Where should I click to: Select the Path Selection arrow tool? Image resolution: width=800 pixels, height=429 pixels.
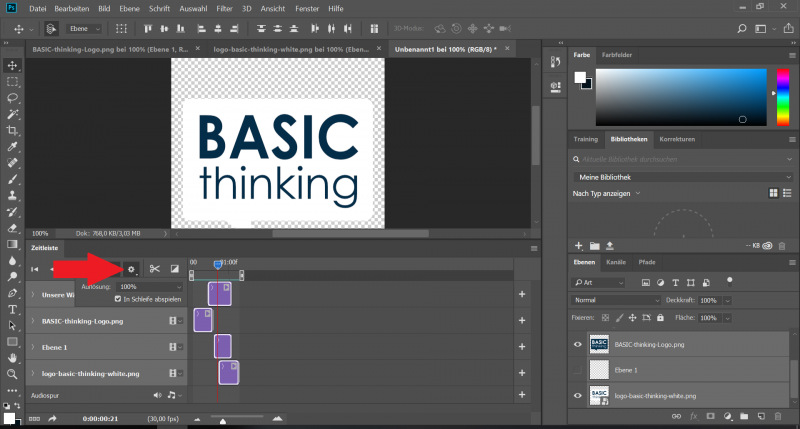12,325
